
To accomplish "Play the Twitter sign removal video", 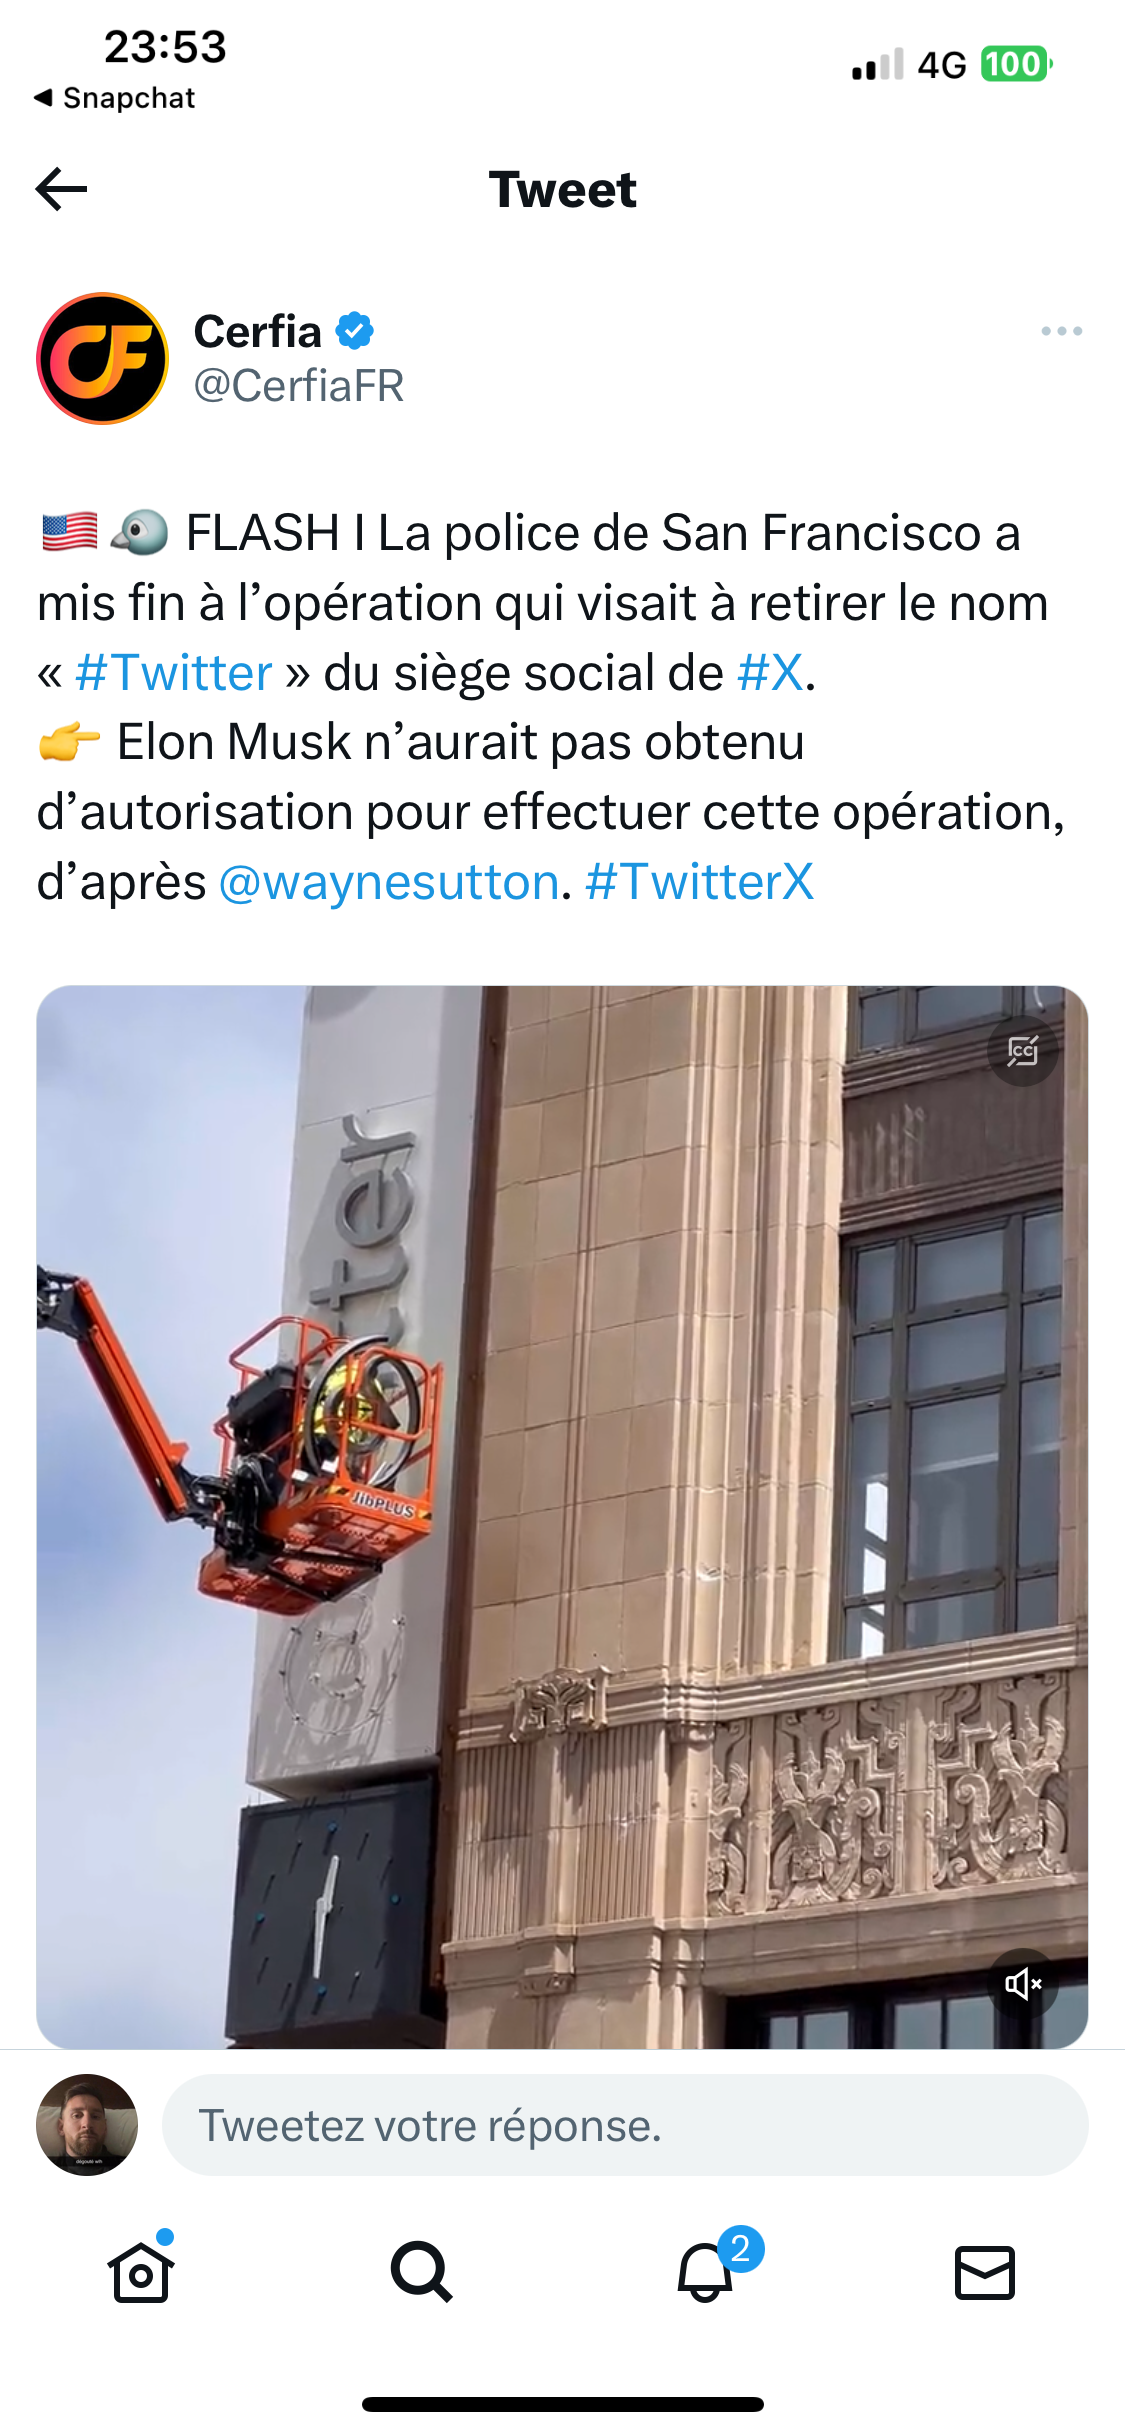I will [x=562, y=1517].
